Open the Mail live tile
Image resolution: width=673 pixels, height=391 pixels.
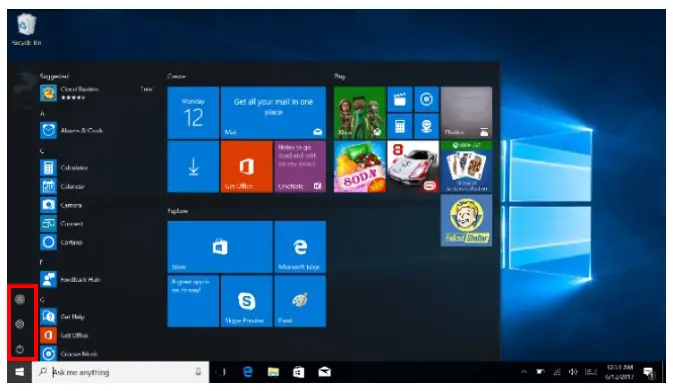point(273,113)
